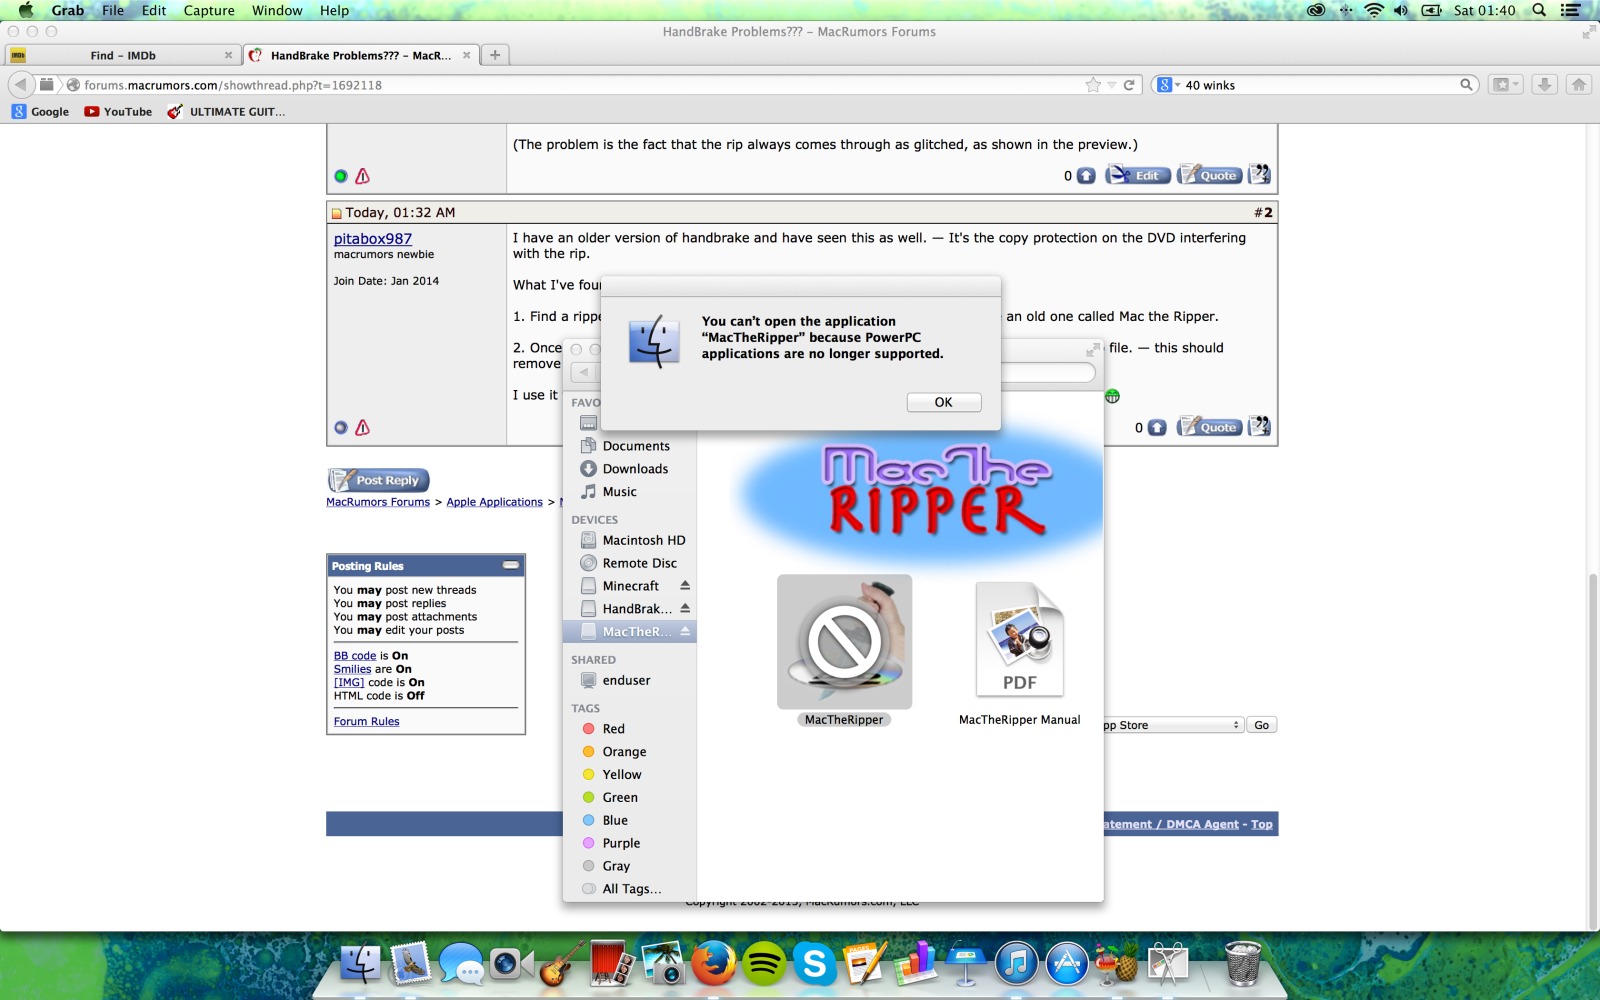Open the forum jump dropdown ending in 'pp Store'

[1171, 725]
